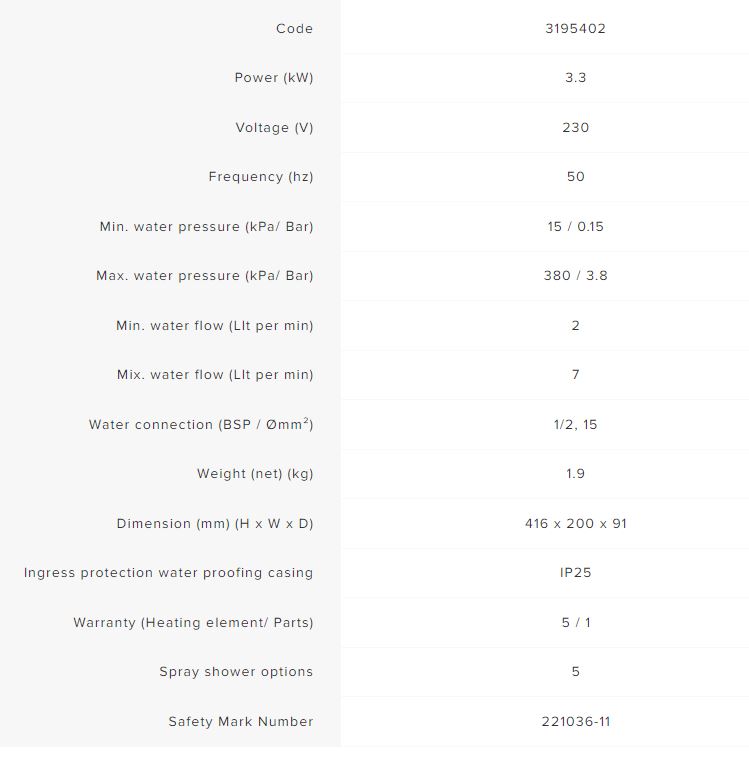Viewport: 749px width, 763px height.
Task: Click the value 380 / 3.8
Action: point(575,276)
